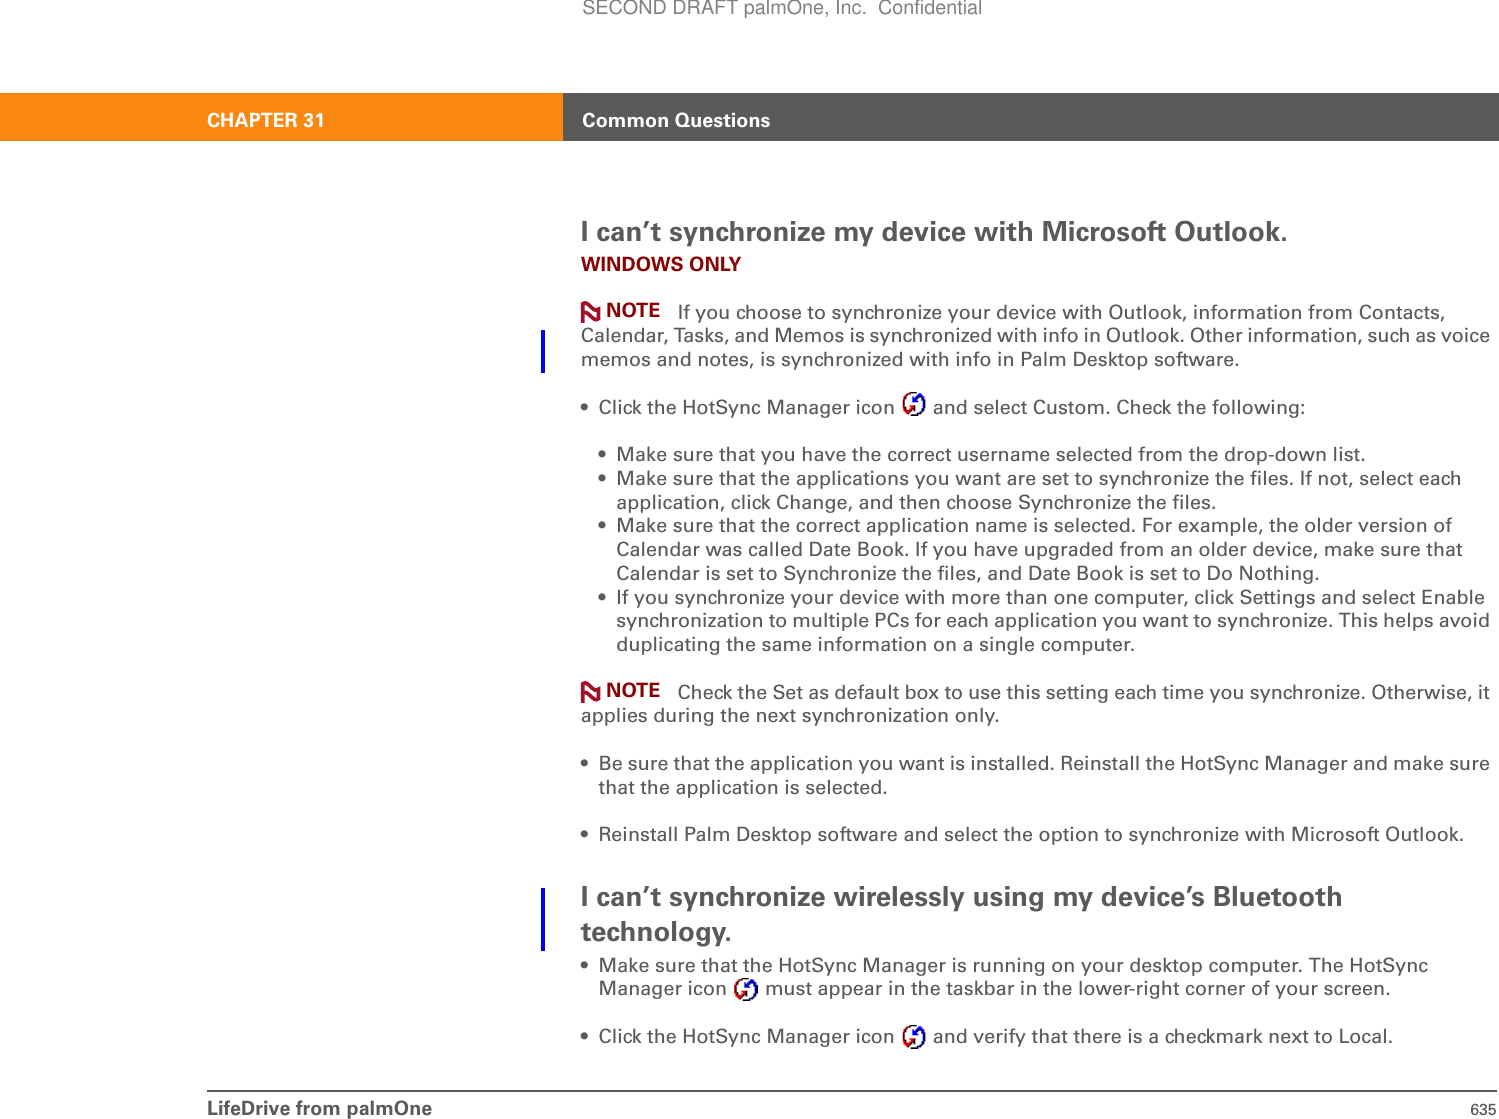The height and width of the screenshot is (1119, 1499).
Task: Click the line "duplicating the same information on a single computer."
Action: [875, 644]
